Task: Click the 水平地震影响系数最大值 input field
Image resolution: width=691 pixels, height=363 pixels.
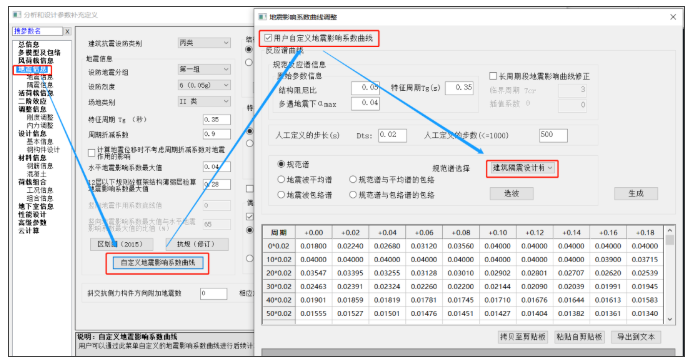Action: pos(216,167)
